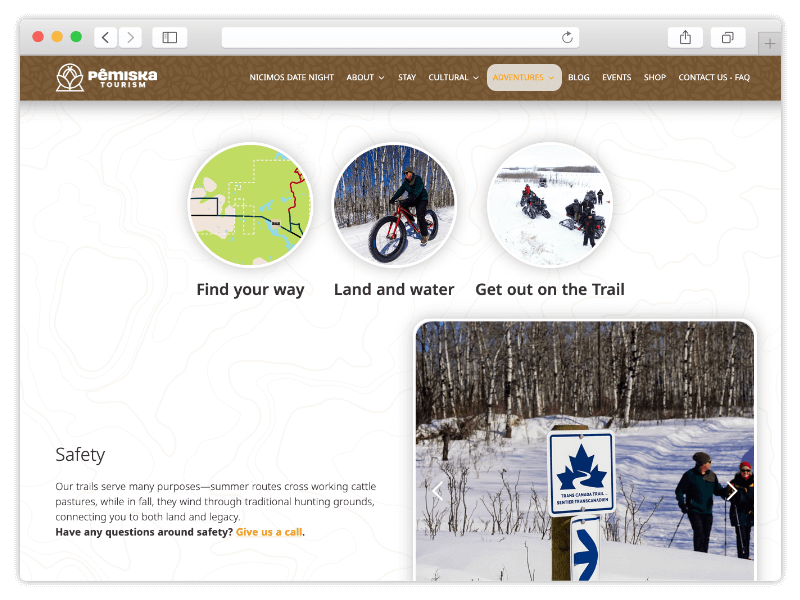Go to previous slide in photo carousel

437,491
